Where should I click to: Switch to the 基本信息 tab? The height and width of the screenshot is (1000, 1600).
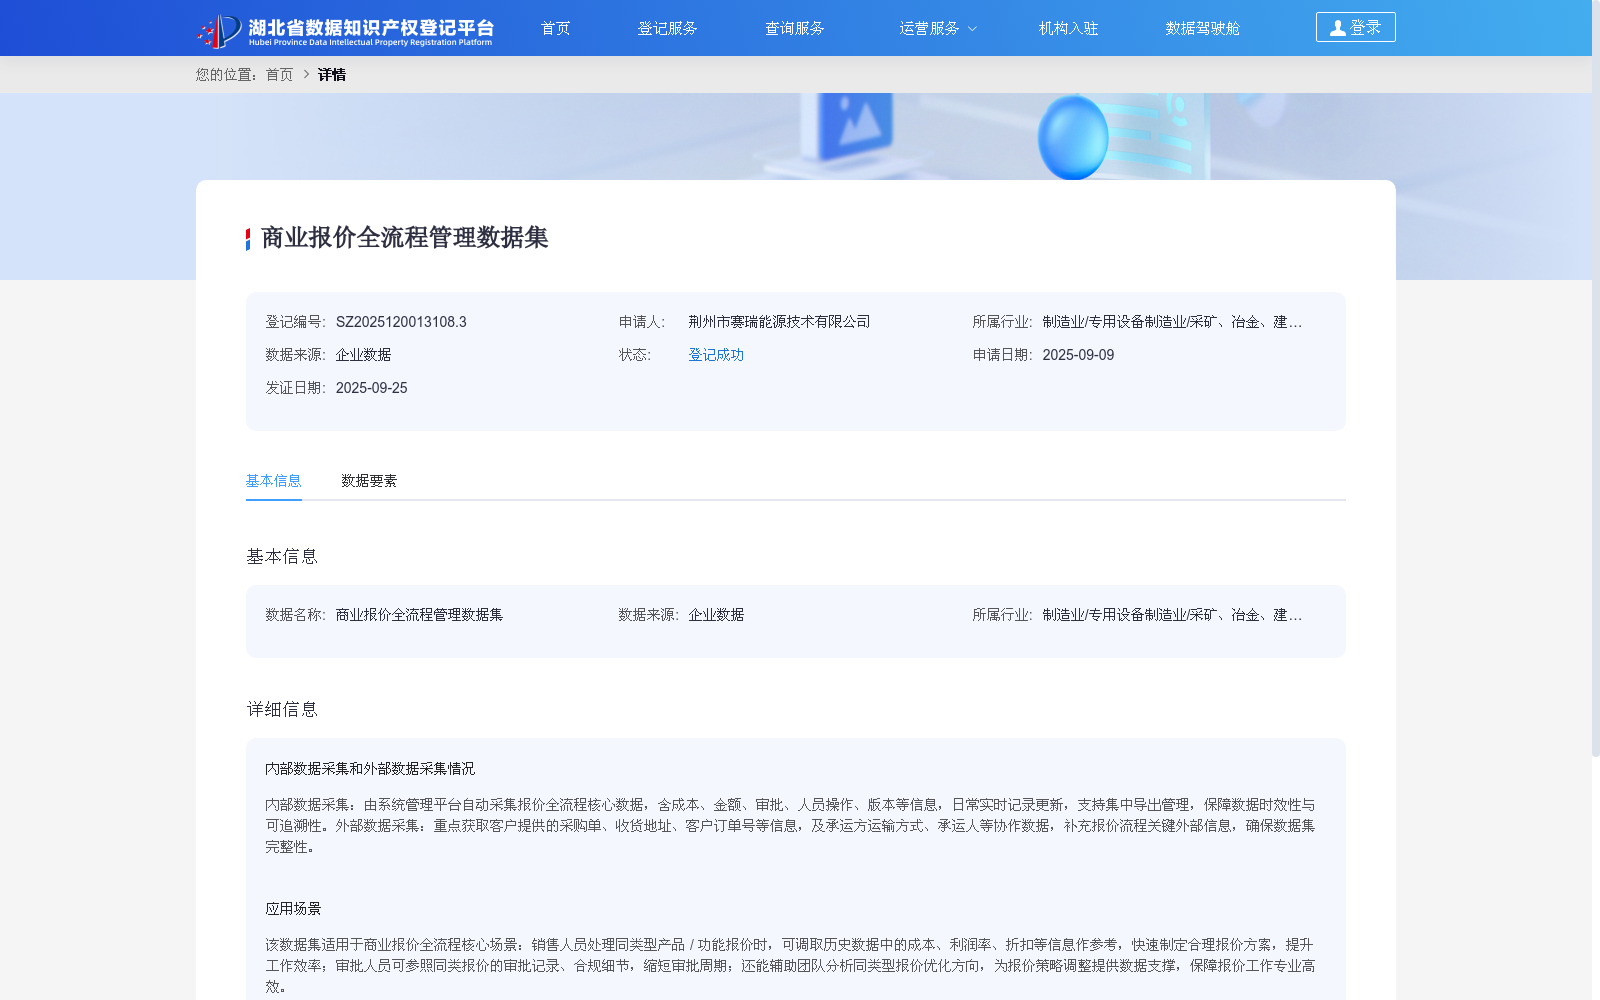tap(273, 481)
